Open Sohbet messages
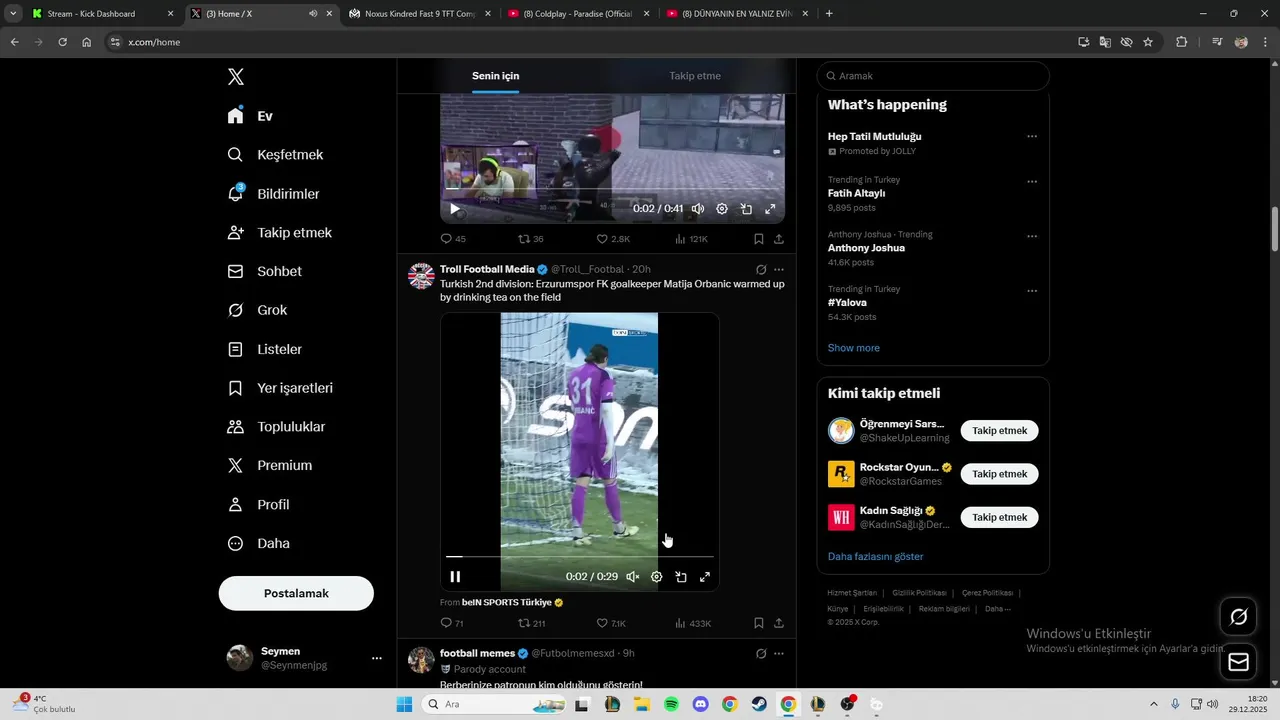The height and width of the screenshot is (720, 1280). pos(264,271)
